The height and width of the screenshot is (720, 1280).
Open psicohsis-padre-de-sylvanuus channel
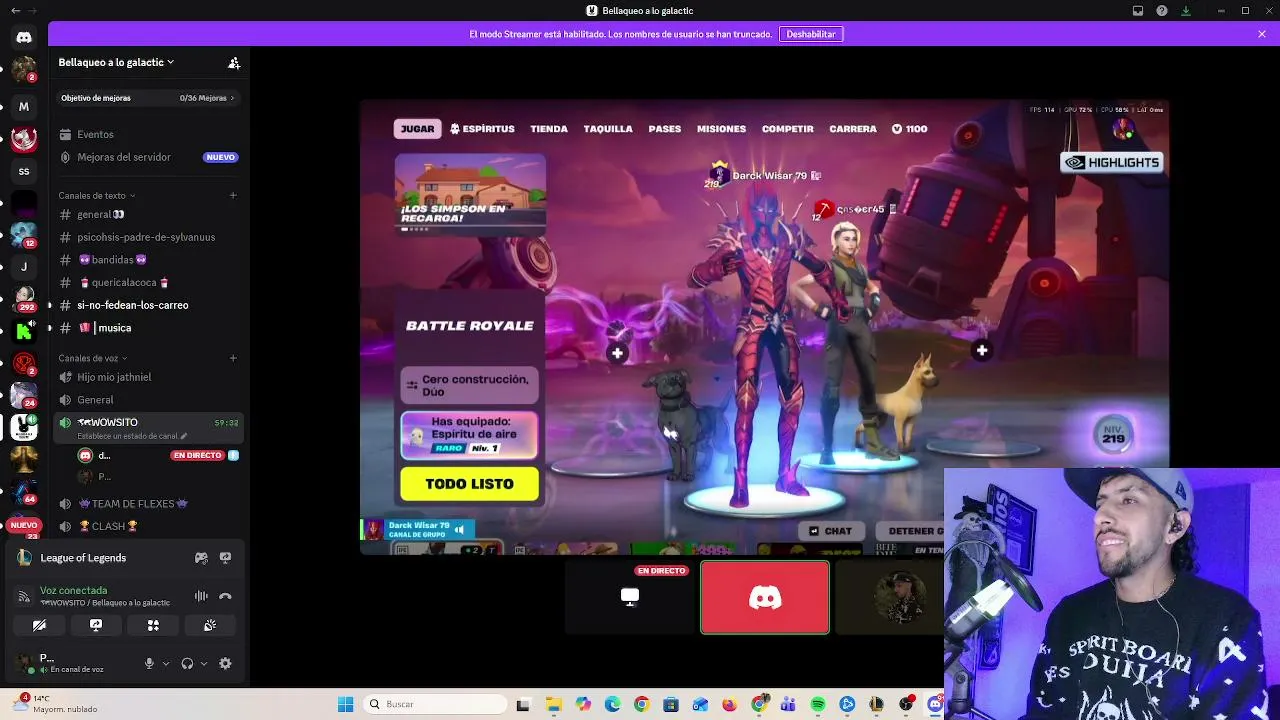(149, 237)
